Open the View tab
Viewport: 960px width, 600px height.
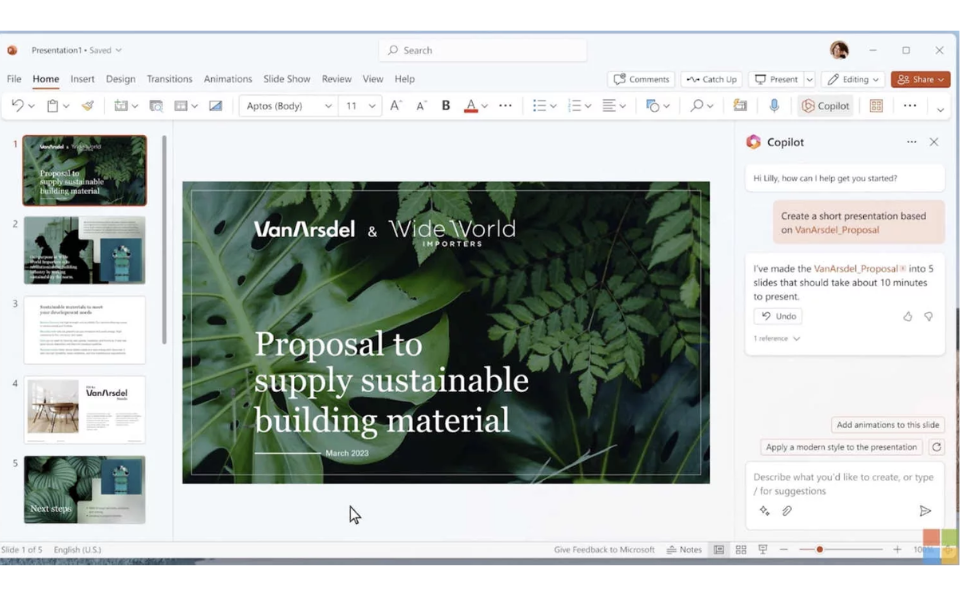(373, 79)
